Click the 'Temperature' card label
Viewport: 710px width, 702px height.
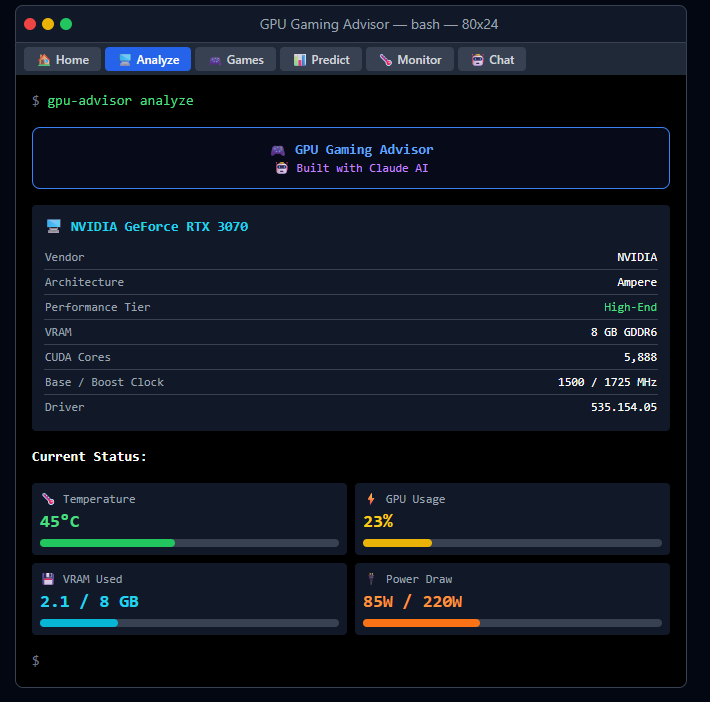99,499
